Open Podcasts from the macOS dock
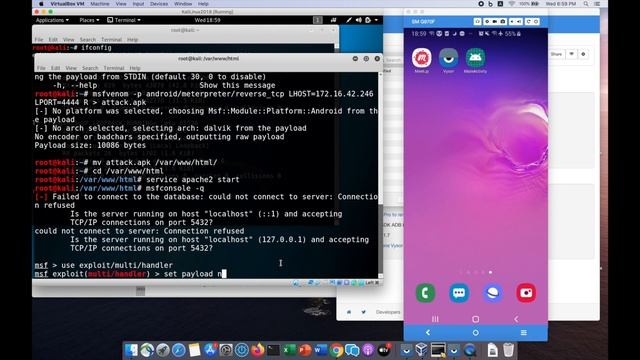 (368, 350)
